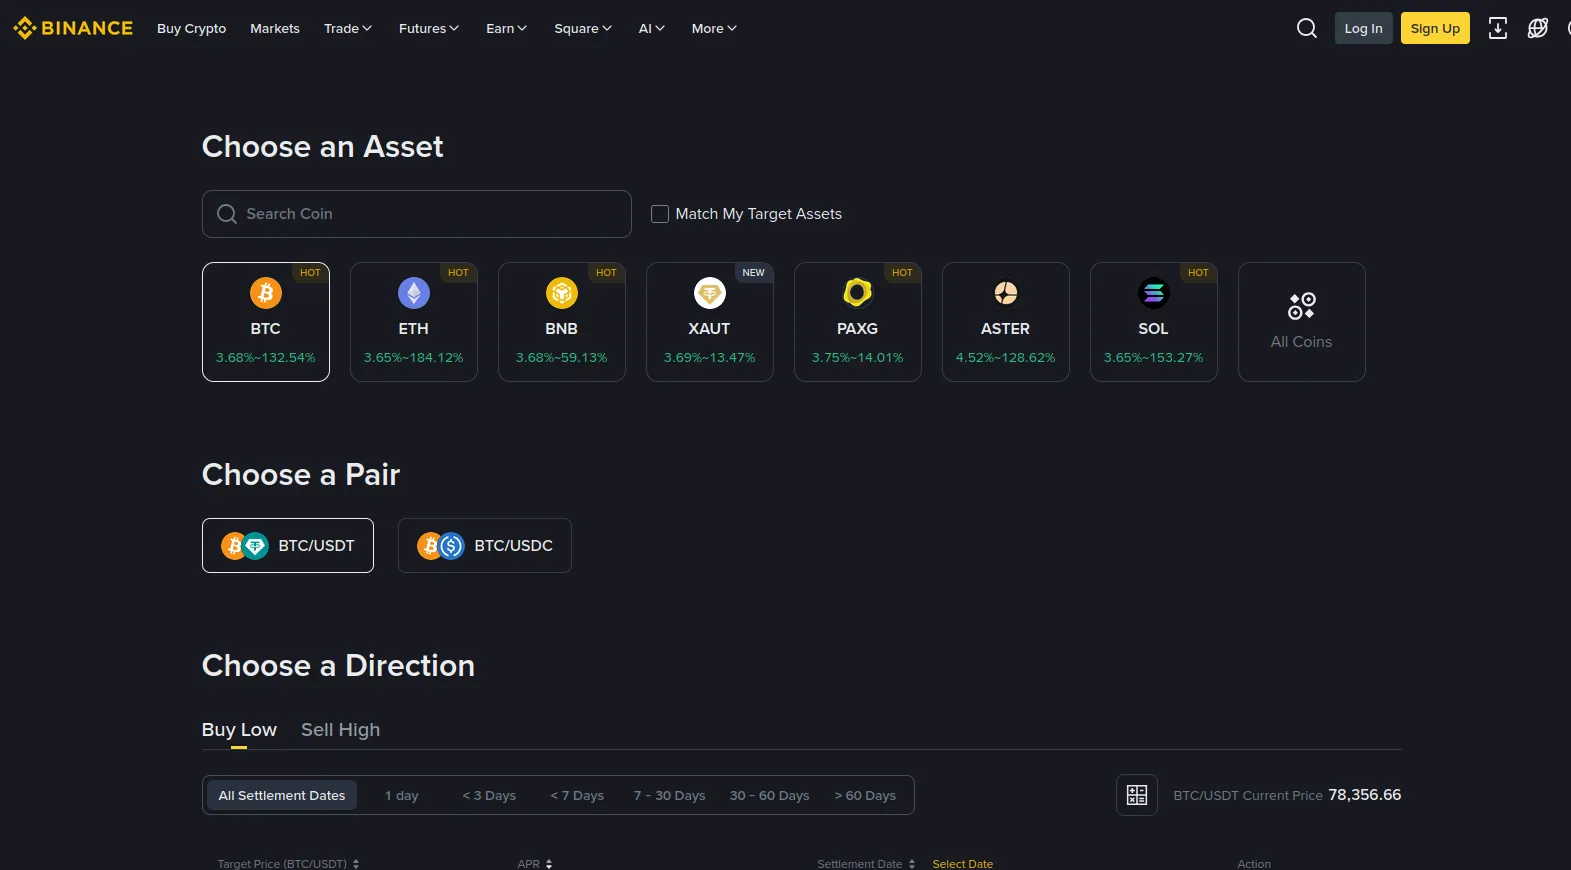Sort by Settlement Date arrows
The height and width of the screenshot is (870, 1571).
click(x=912, y=864)
